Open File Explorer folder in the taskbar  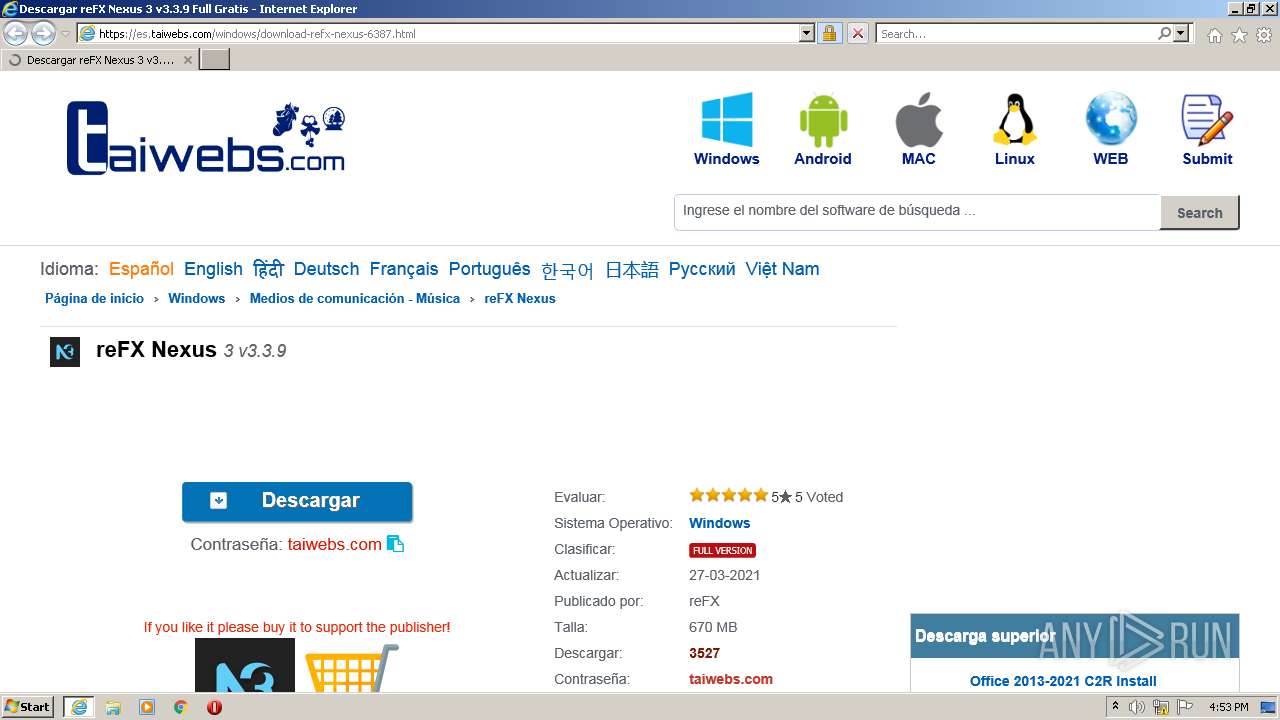(x=113, y=707)
